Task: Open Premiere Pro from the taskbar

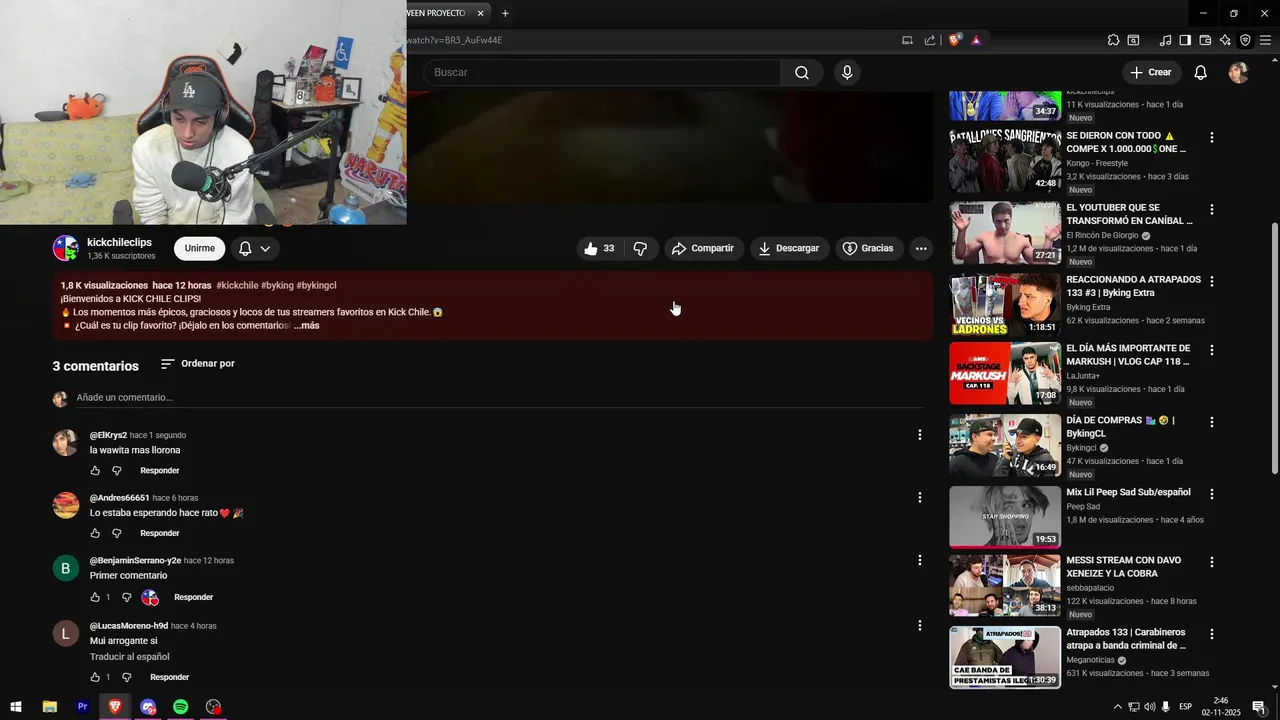Action: pos(83,707)
